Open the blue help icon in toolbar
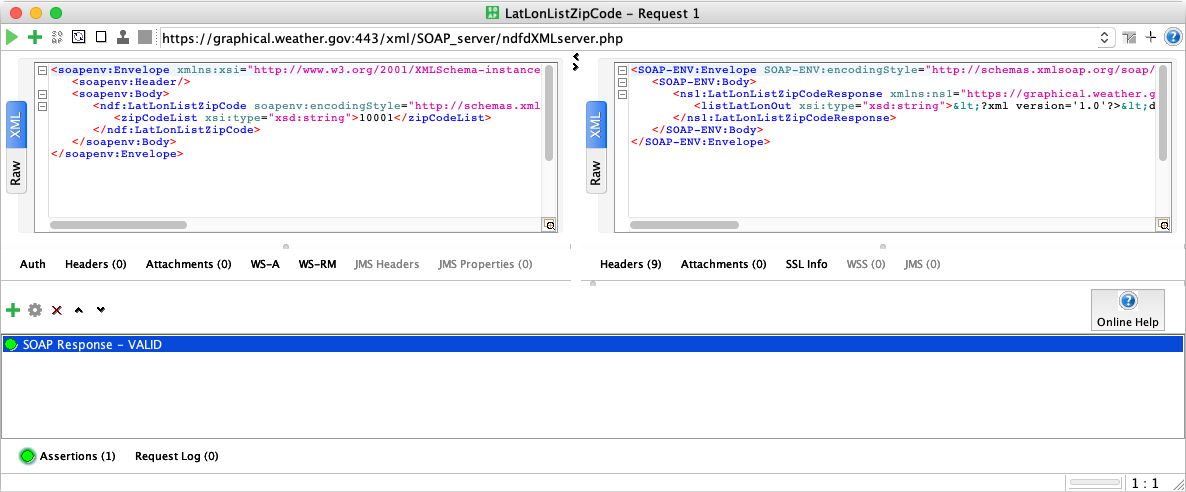 tap(1174, 37)
